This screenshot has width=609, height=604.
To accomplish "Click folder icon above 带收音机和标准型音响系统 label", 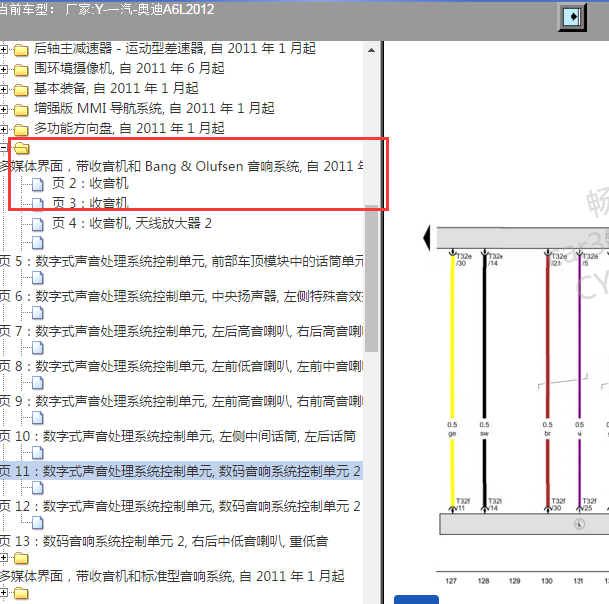I will pyautogui.click(x=21, y=559).
